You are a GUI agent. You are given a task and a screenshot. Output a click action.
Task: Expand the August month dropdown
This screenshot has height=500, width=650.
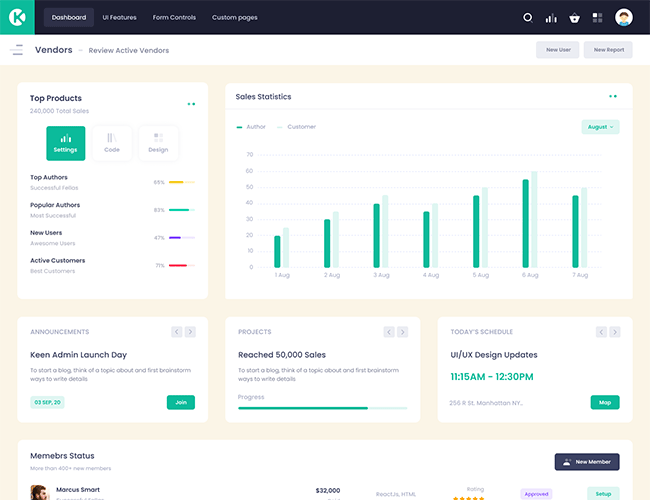(x=600, y=127)
